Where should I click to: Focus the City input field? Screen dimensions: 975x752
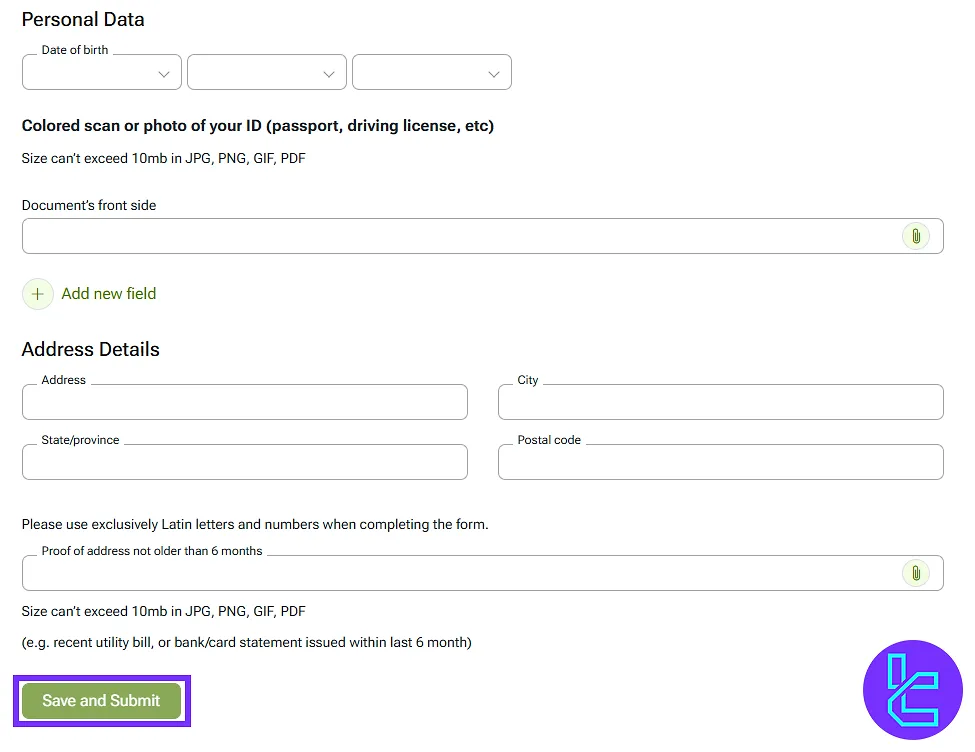click(x=721, y=402)
